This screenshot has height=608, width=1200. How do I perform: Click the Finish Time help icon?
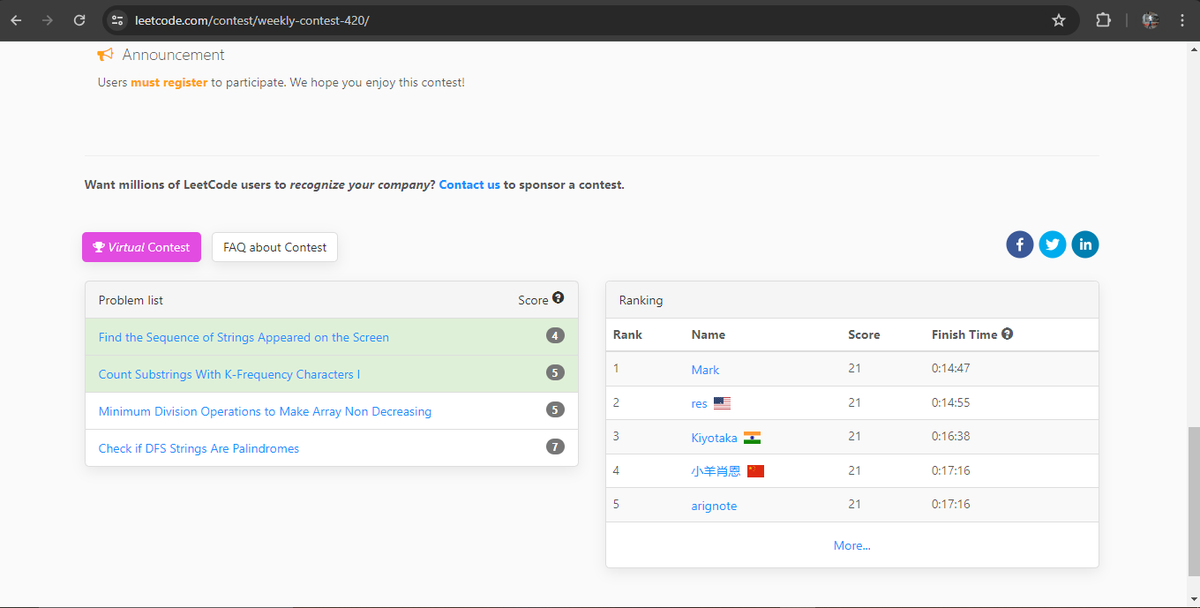(1007, 334)
